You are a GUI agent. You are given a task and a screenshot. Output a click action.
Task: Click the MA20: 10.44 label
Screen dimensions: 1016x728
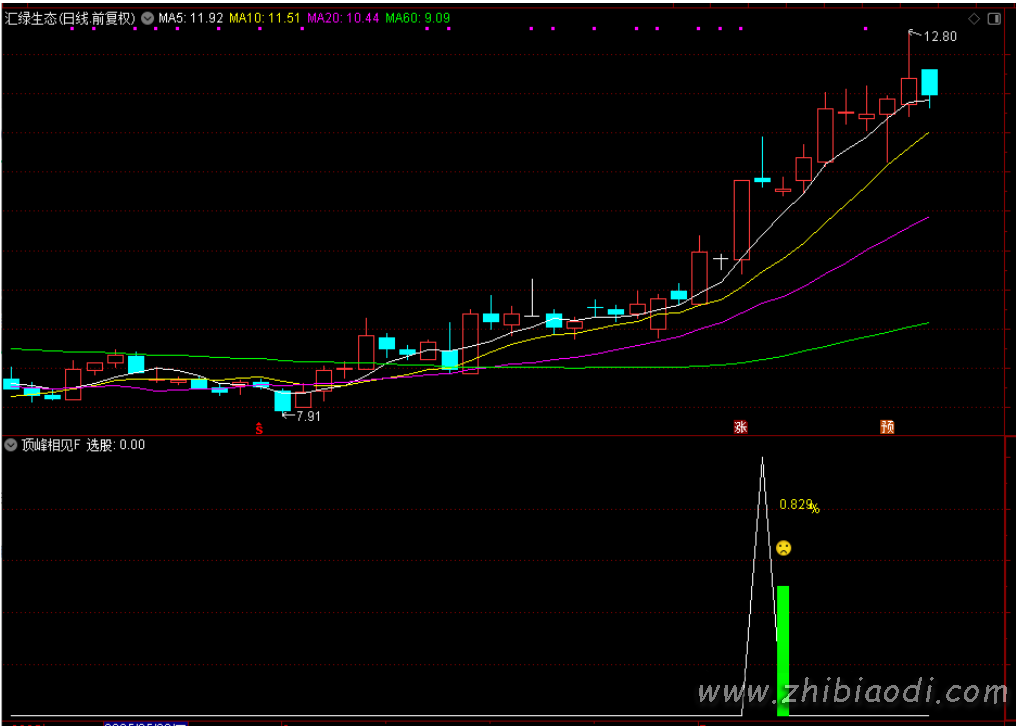pyautogui.click(x=343, y=18)
